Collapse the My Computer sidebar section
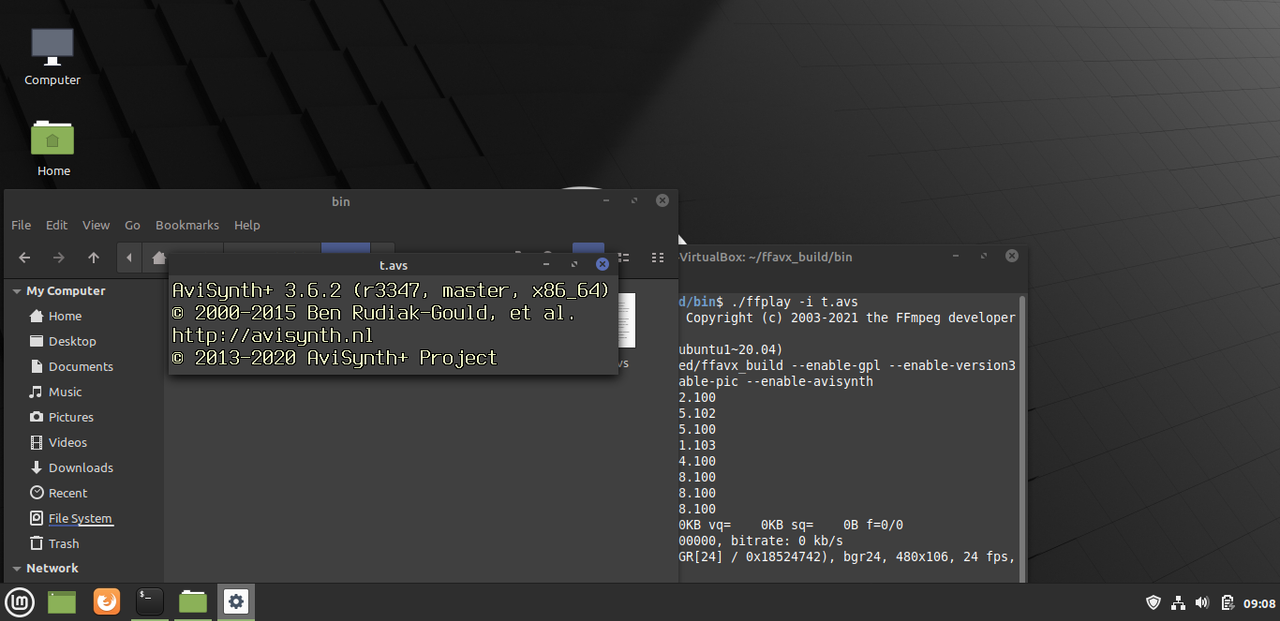The image size is (1280, 621). pos(17,291)
